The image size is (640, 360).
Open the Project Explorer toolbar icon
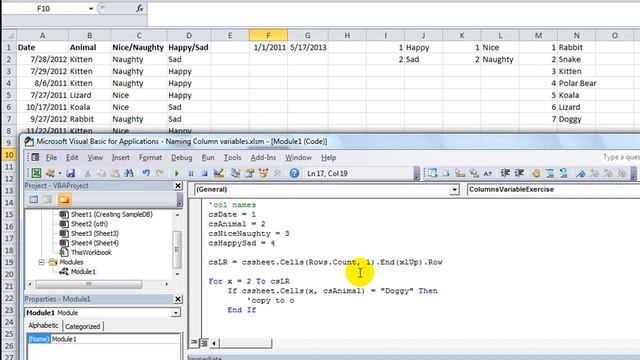(235, 173)
